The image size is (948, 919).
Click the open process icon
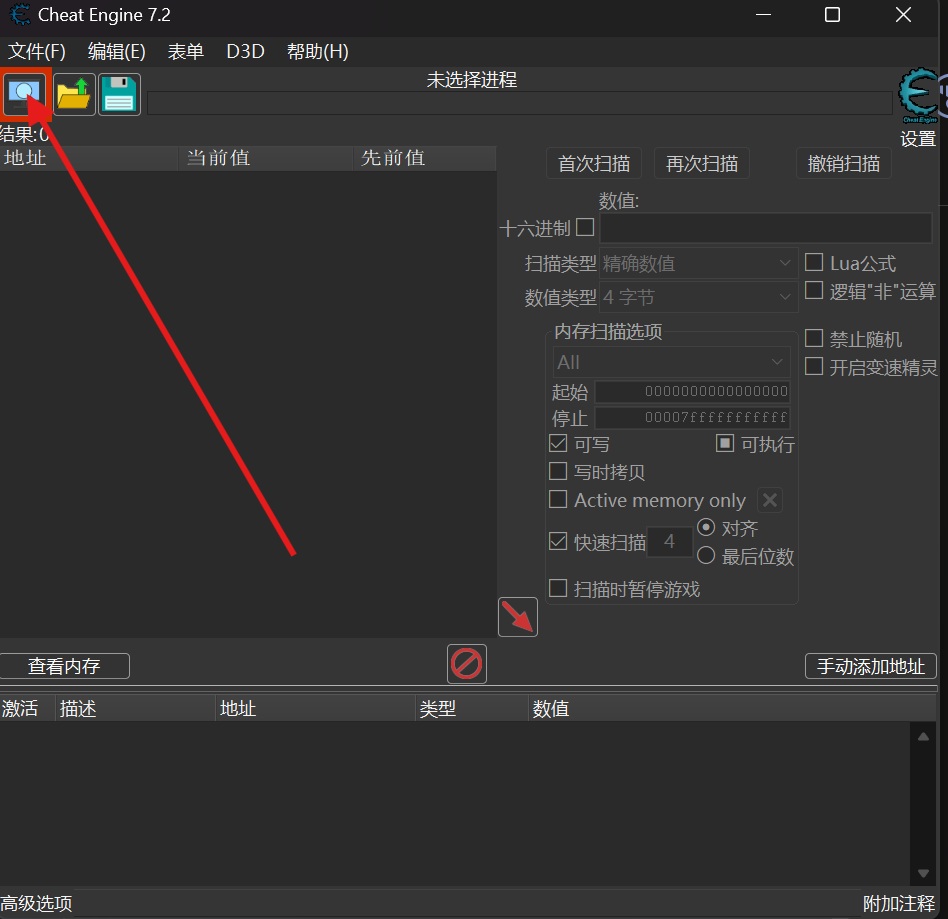(25, 94)
